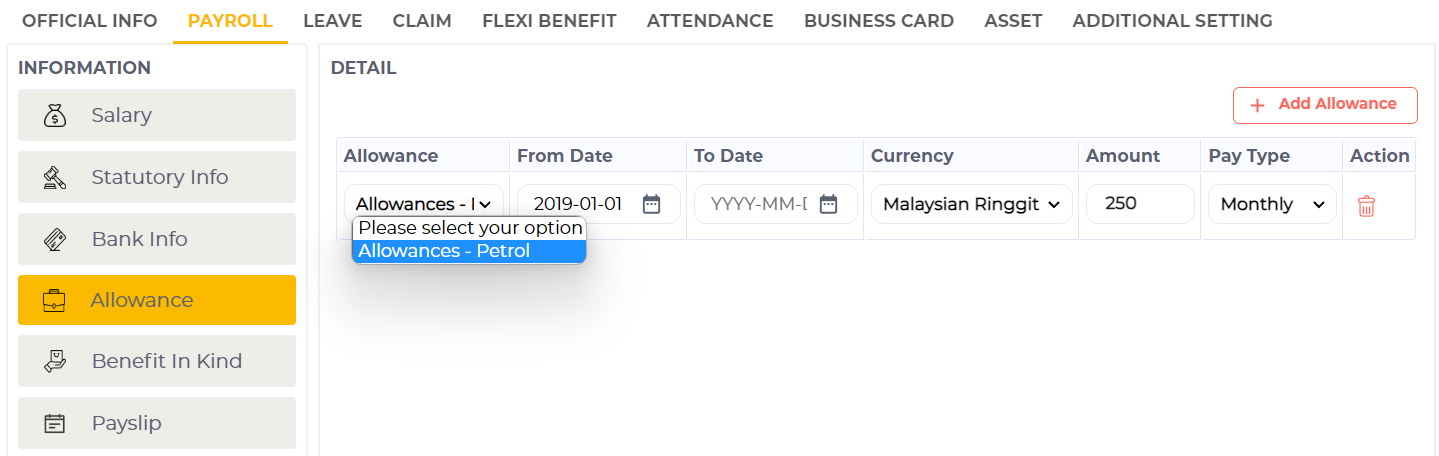Expand the Monthly pay type dropdown
This screenshot has width=1439, height=456.
click(1272, 204)
